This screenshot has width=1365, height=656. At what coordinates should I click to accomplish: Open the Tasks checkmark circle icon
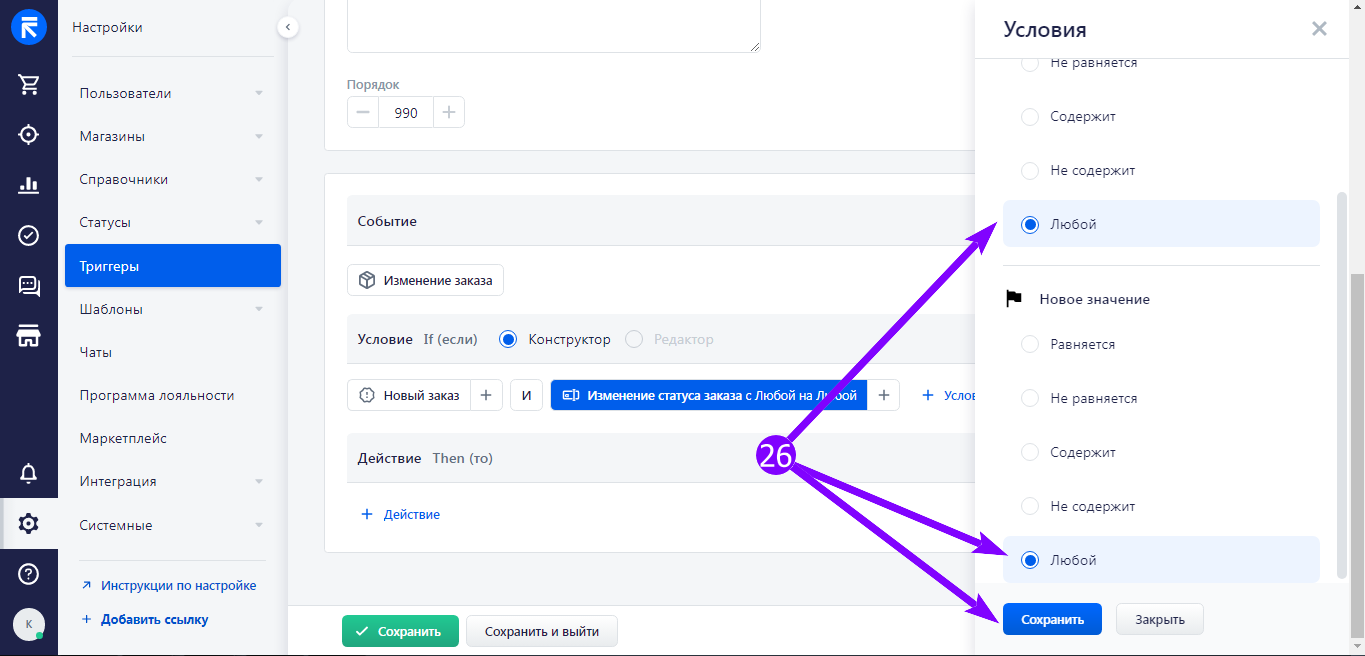pos(29,235)
